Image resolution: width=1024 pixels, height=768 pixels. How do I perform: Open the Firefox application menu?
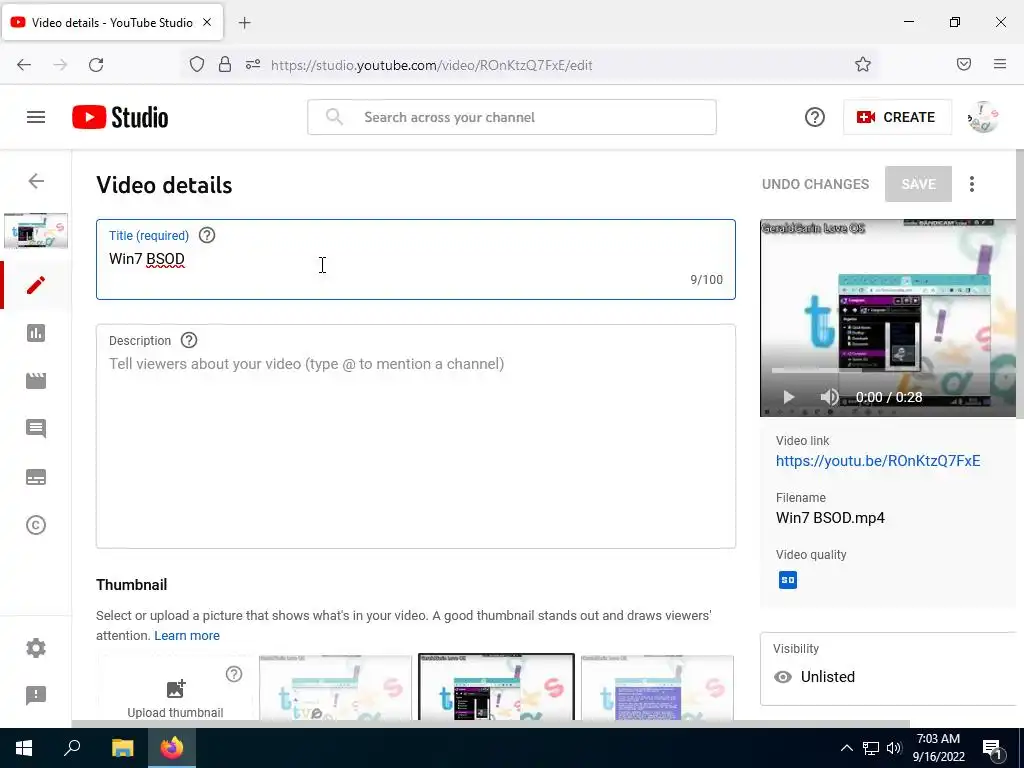tap(1000, 65)
